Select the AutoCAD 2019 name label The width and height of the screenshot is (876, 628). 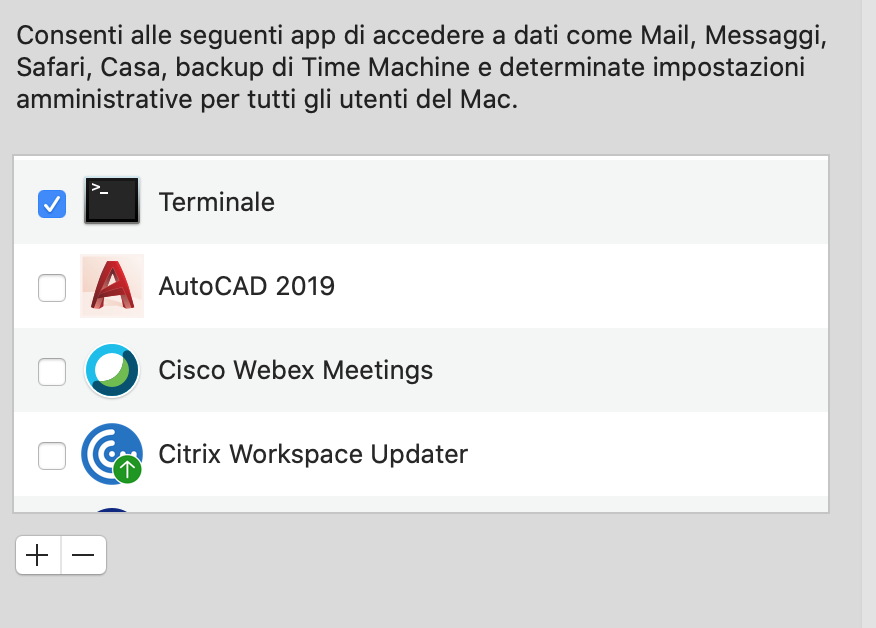pyautogui.click(x=246, y=286)
